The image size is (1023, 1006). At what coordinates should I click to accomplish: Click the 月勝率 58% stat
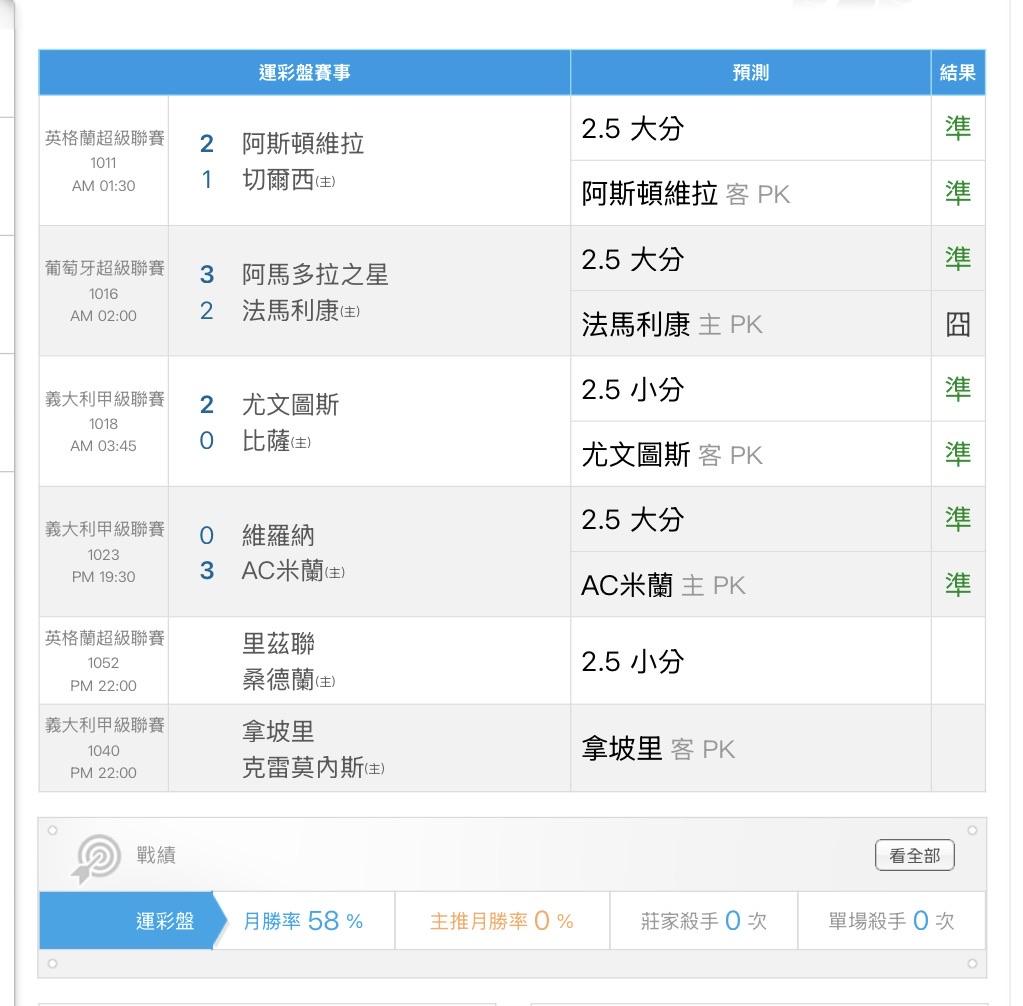click(303, 921)
